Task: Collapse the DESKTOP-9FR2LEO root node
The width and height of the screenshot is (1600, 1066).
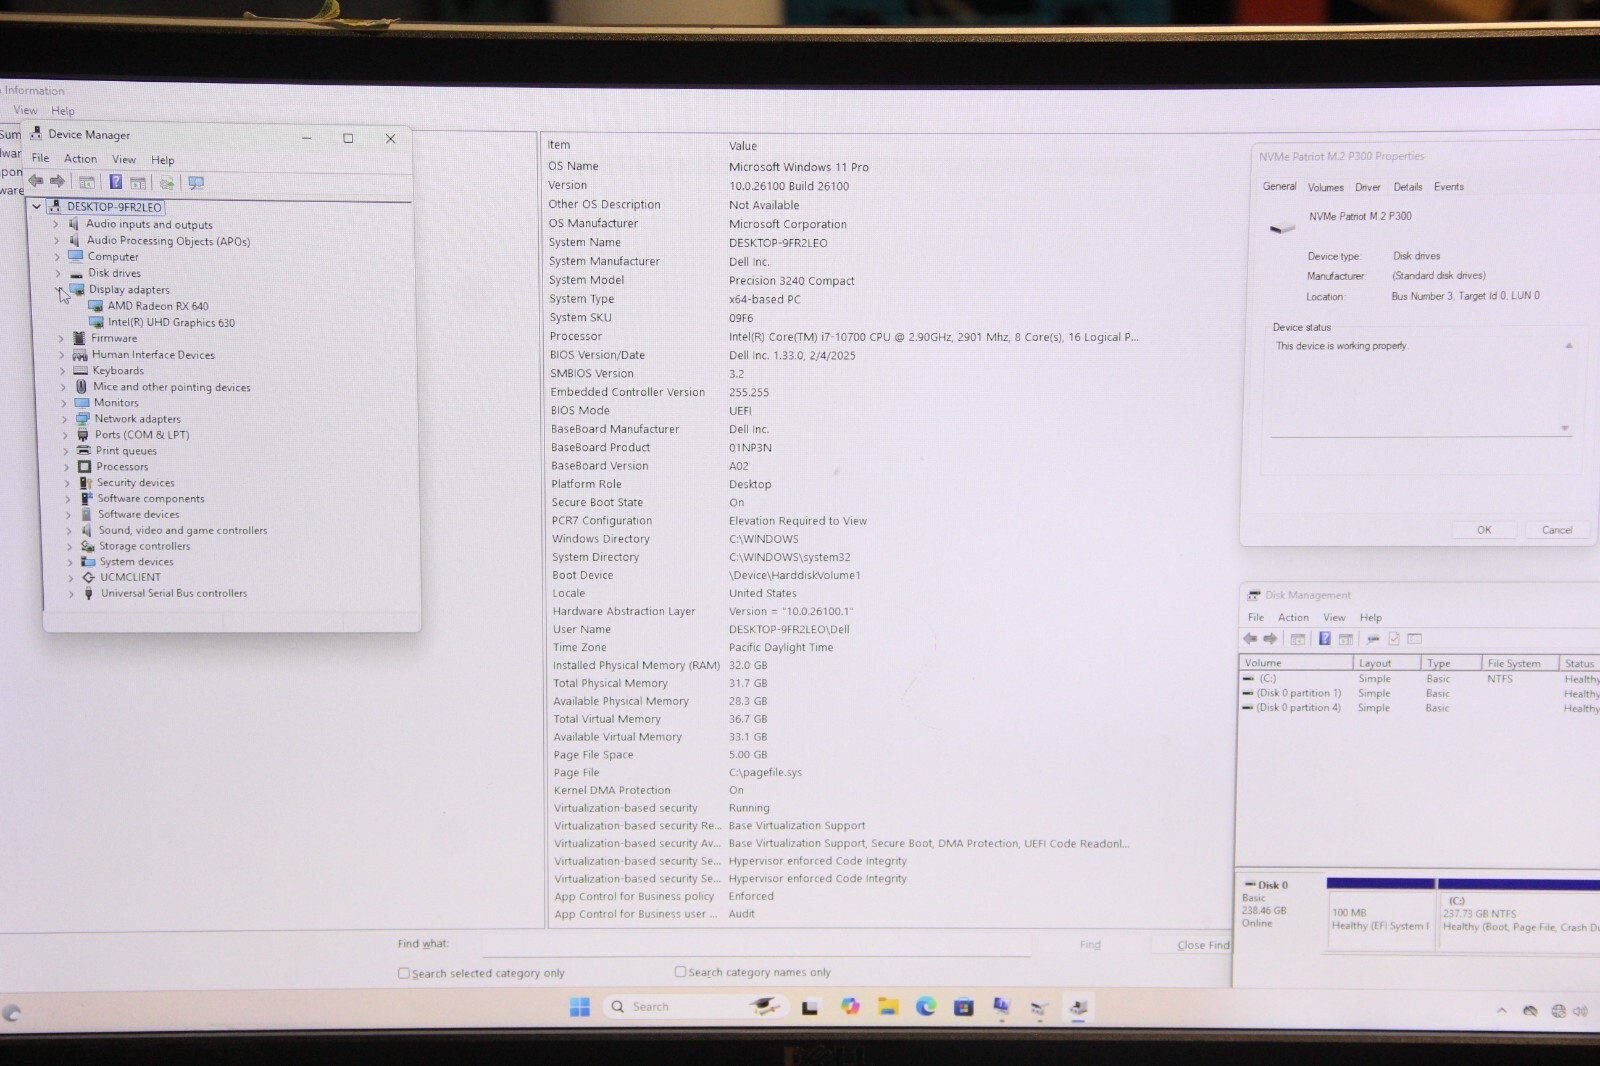Action: 37,207
